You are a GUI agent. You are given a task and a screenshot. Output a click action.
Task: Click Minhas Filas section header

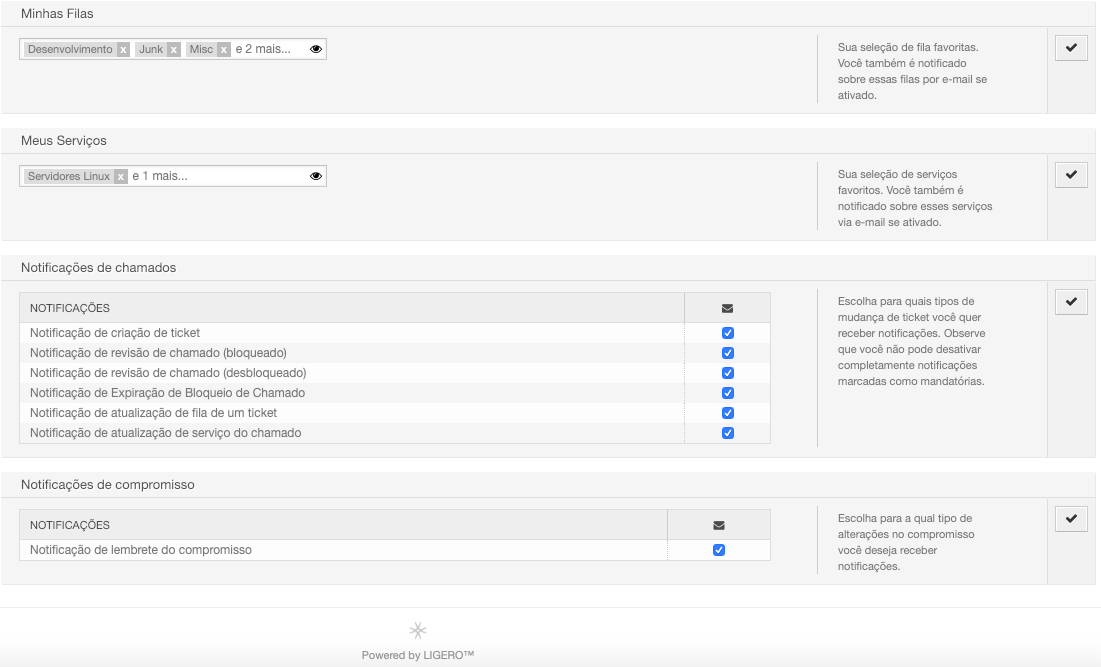pyautogui.click(x=57, y=13)
